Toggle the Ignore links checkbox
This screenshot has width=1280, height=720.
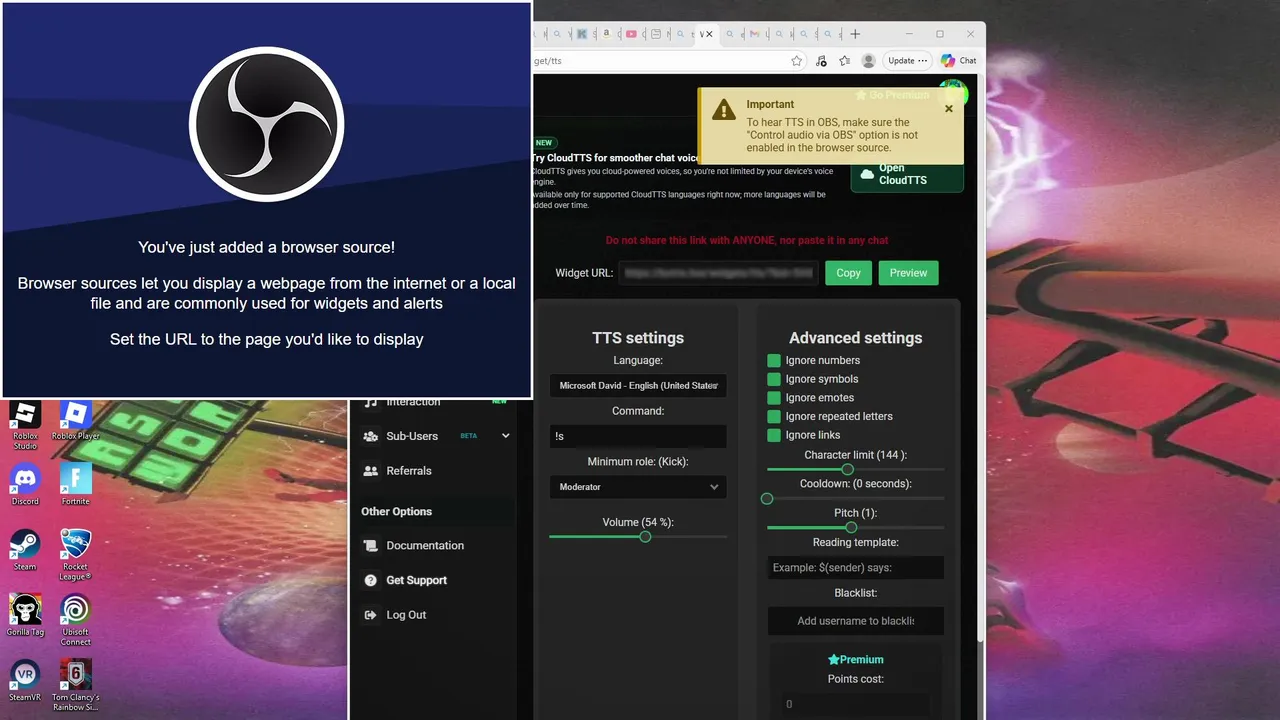[774, 435]
